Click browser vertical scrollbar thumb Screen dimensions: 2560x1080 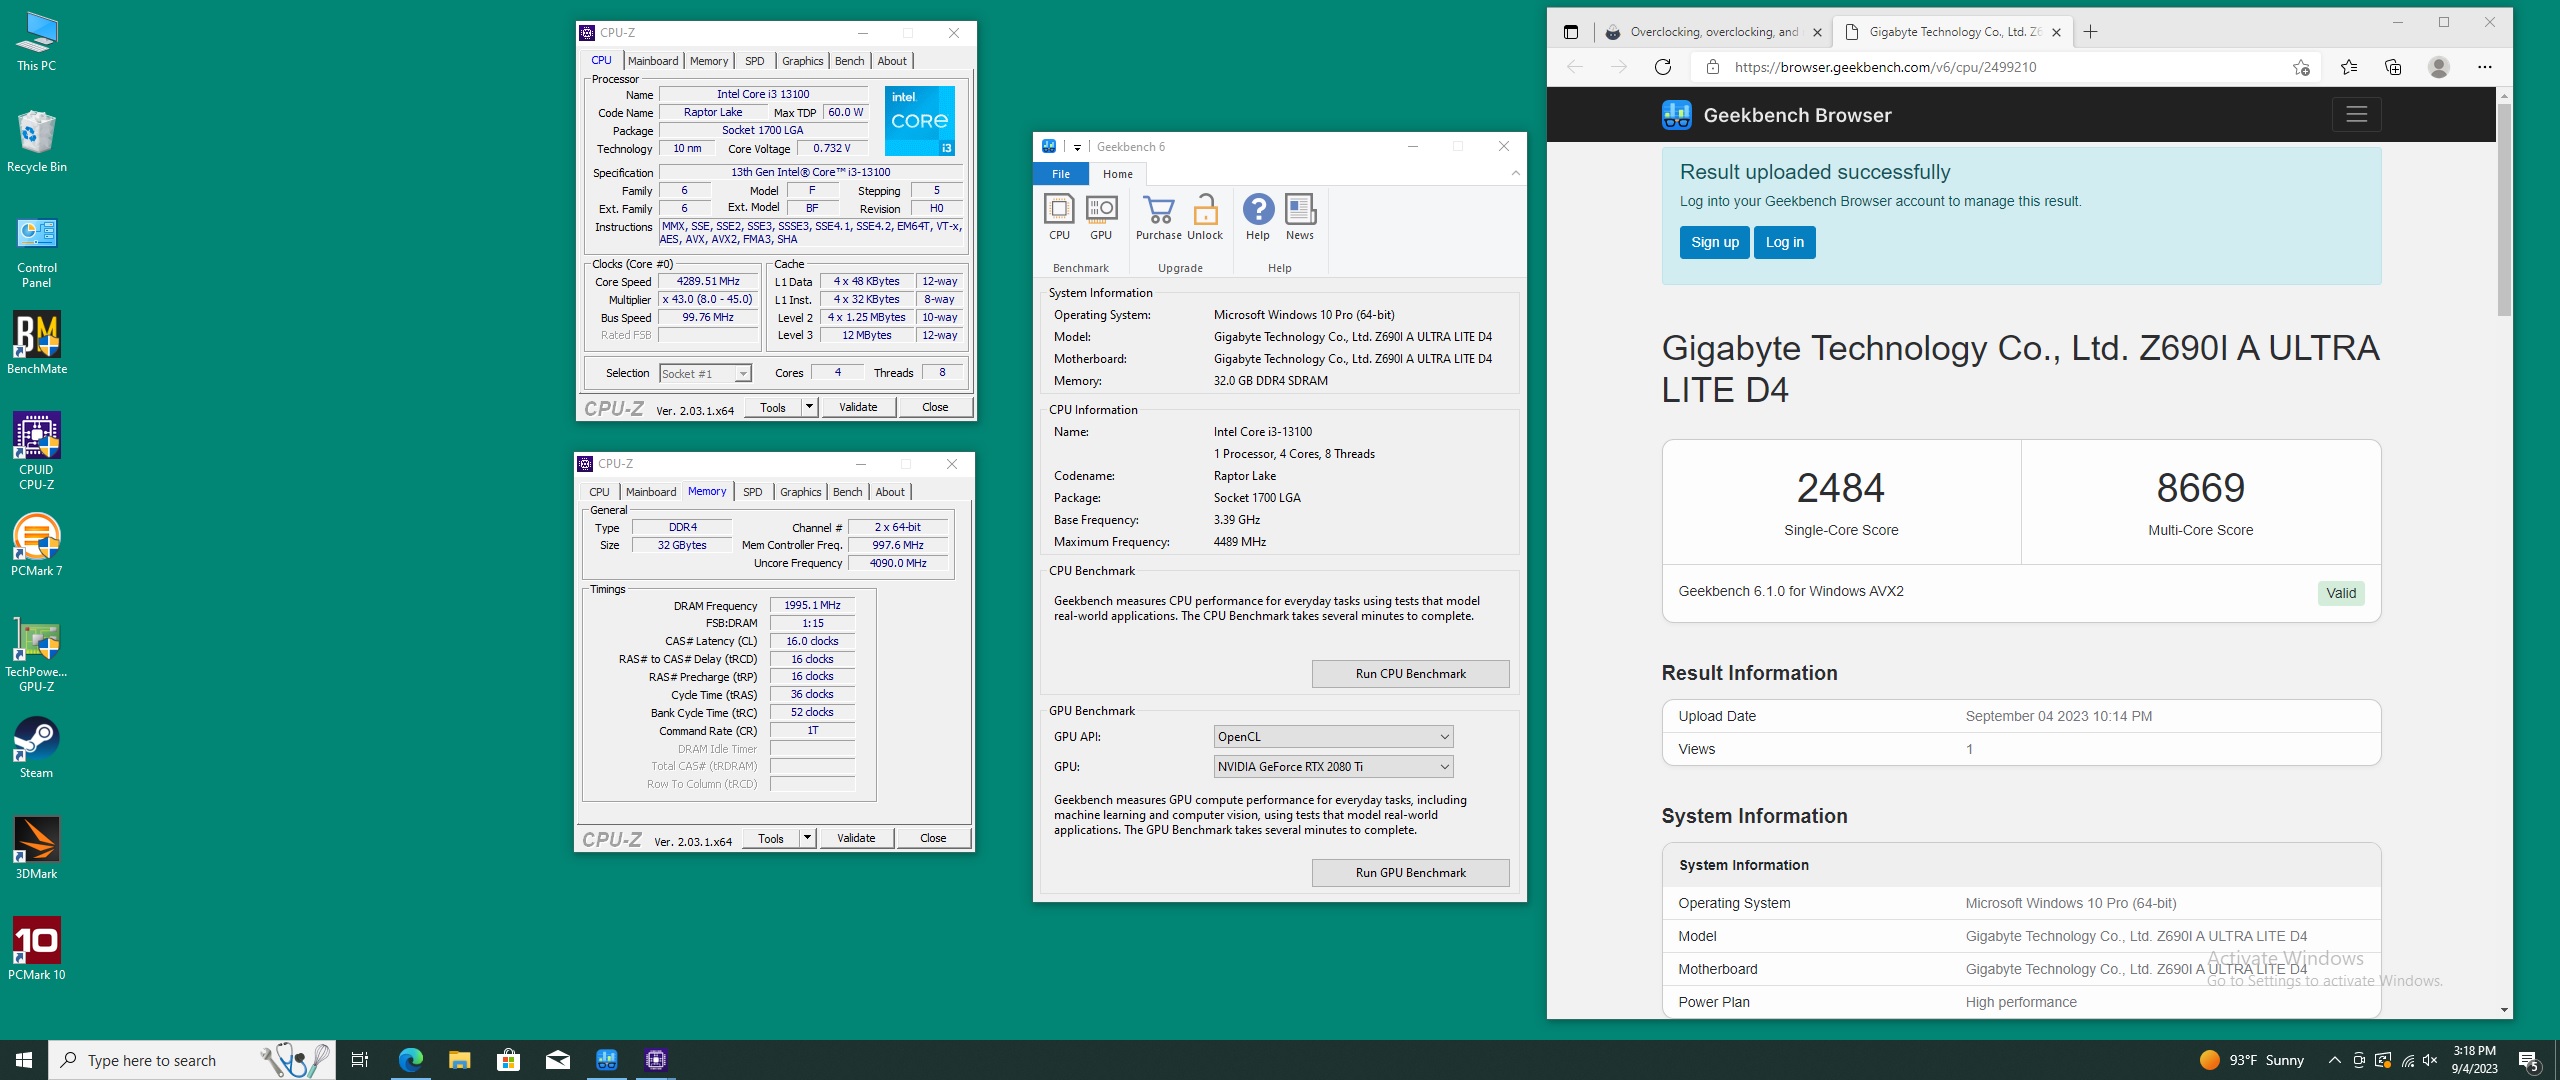pos(2504,210)
